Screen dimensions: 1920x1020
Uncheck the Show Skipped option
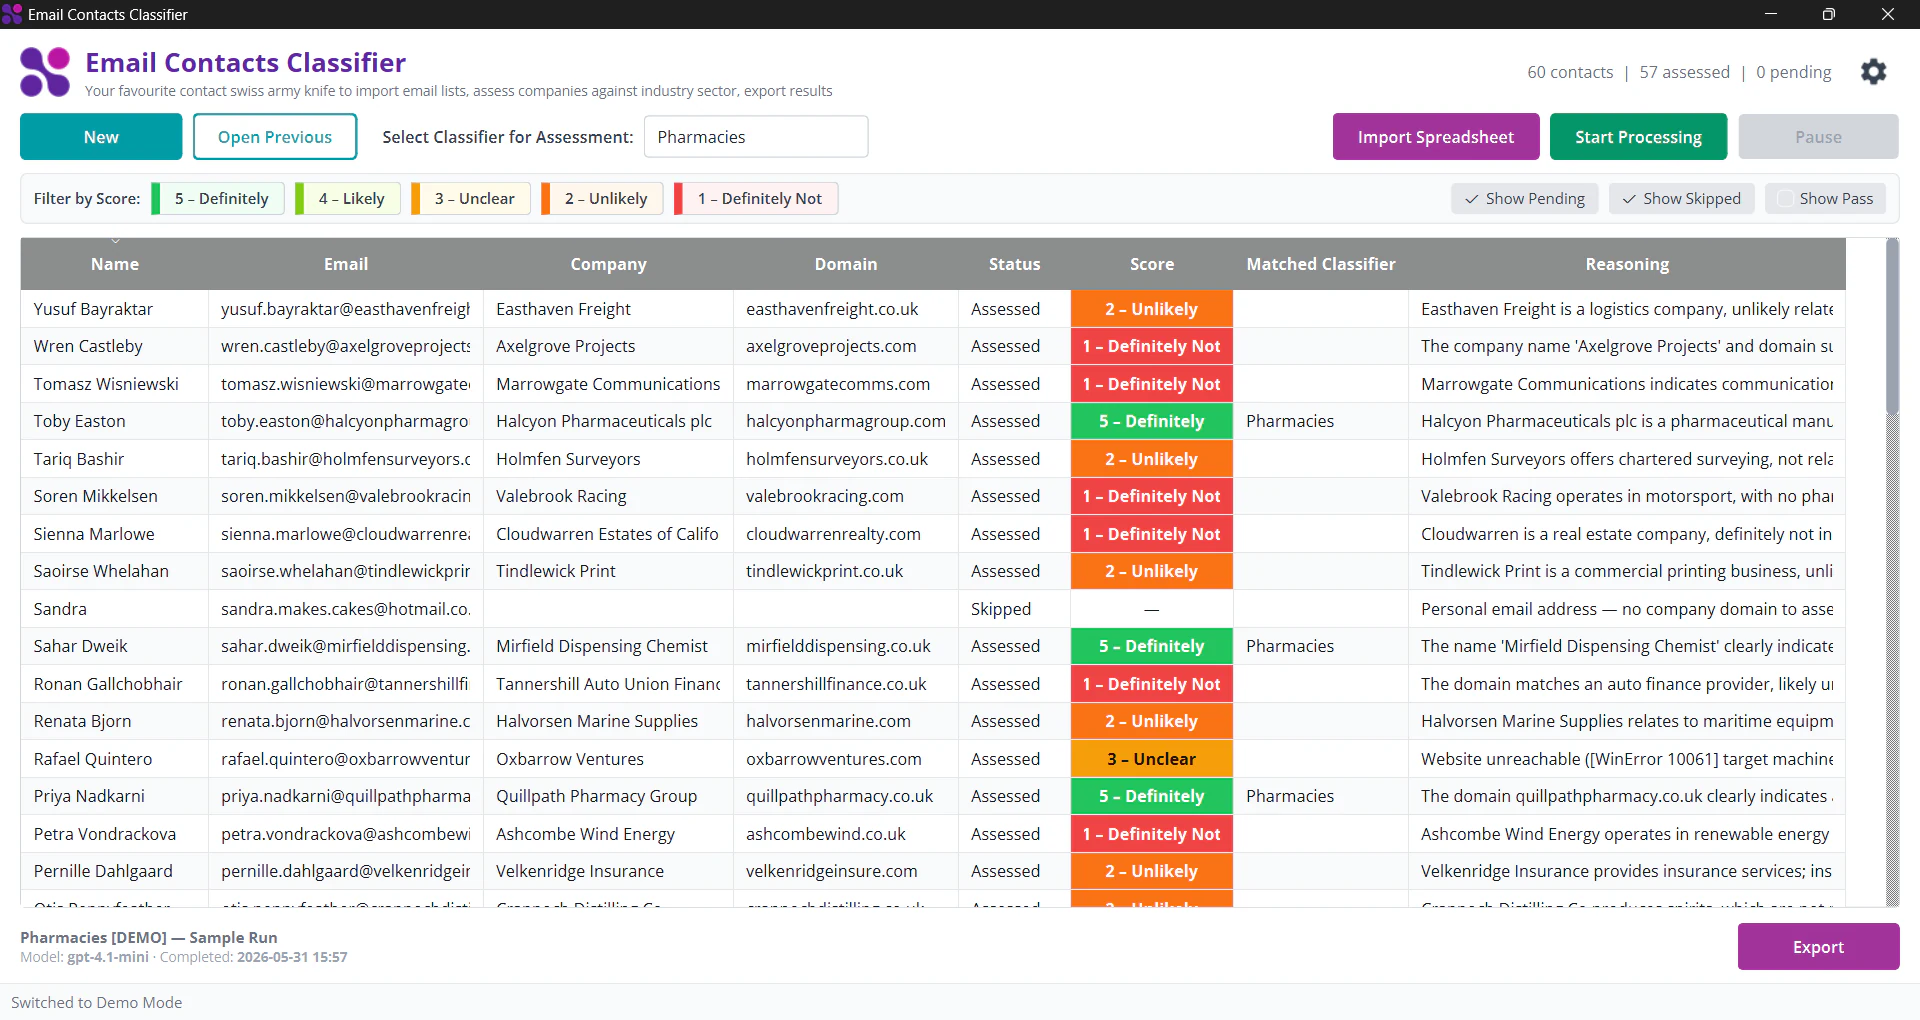1681,199
